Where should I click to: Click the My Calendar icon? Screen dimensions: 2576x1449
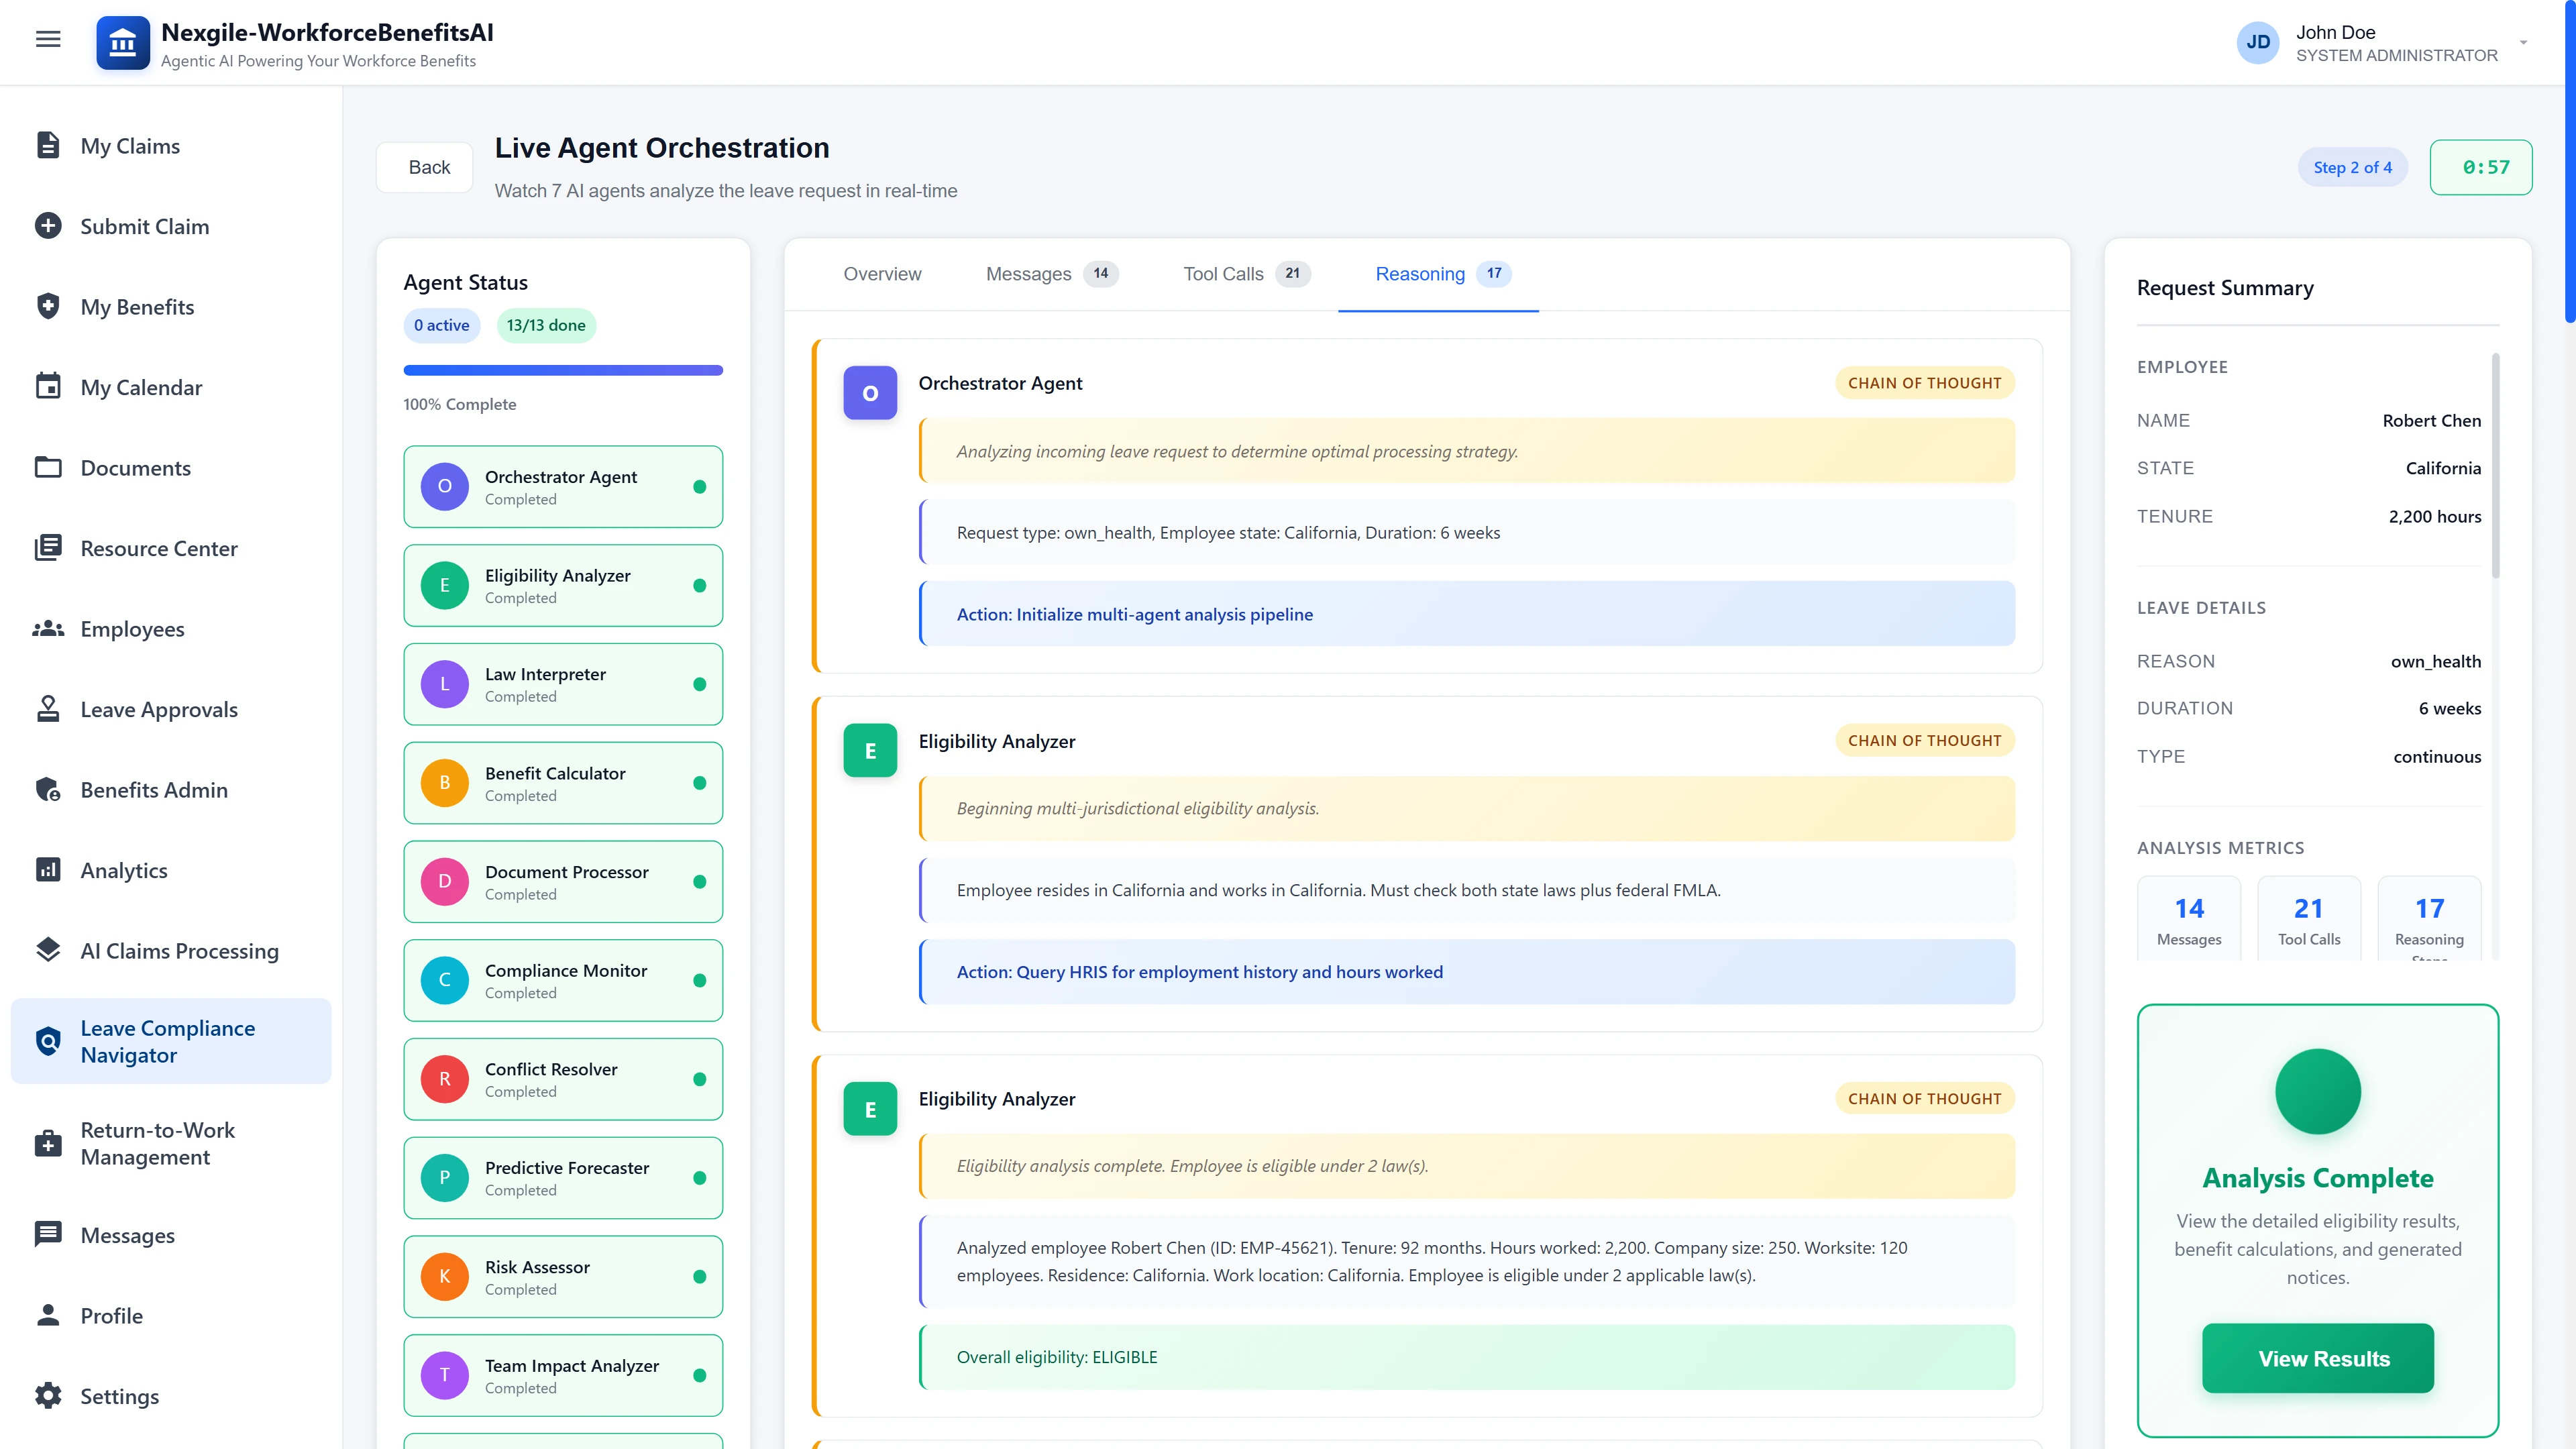pos(49,386)
